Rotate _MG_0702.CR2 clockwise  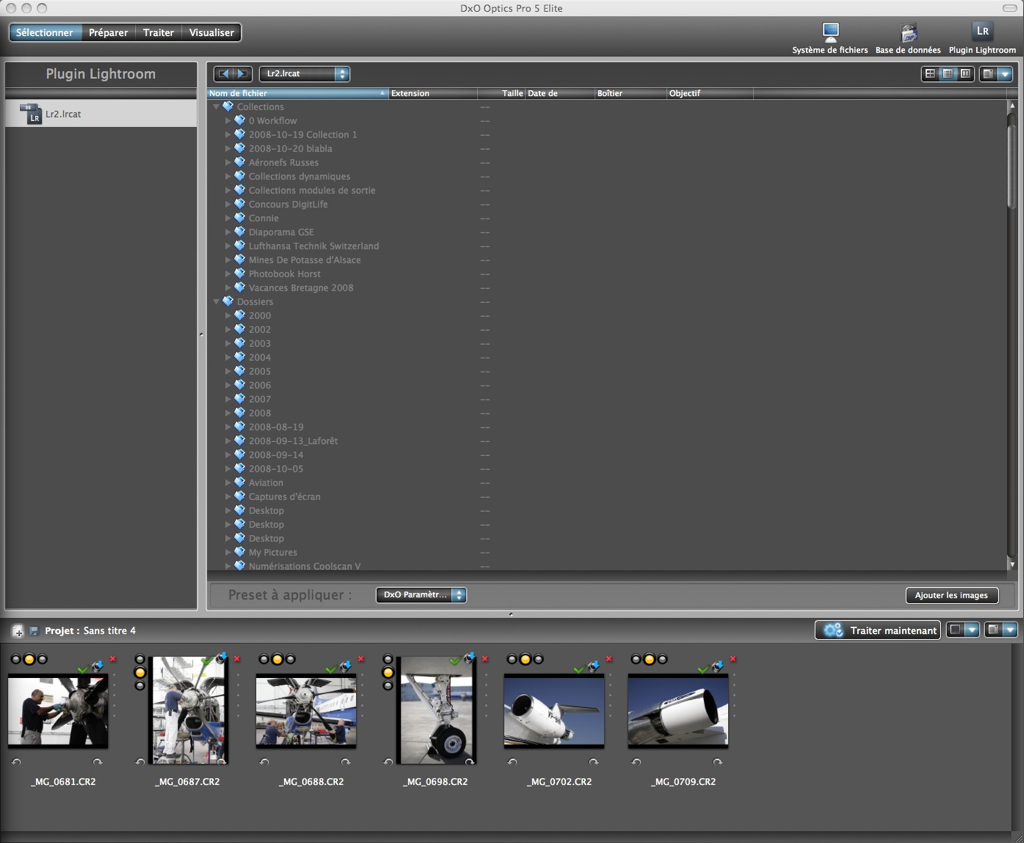(594, 761)
